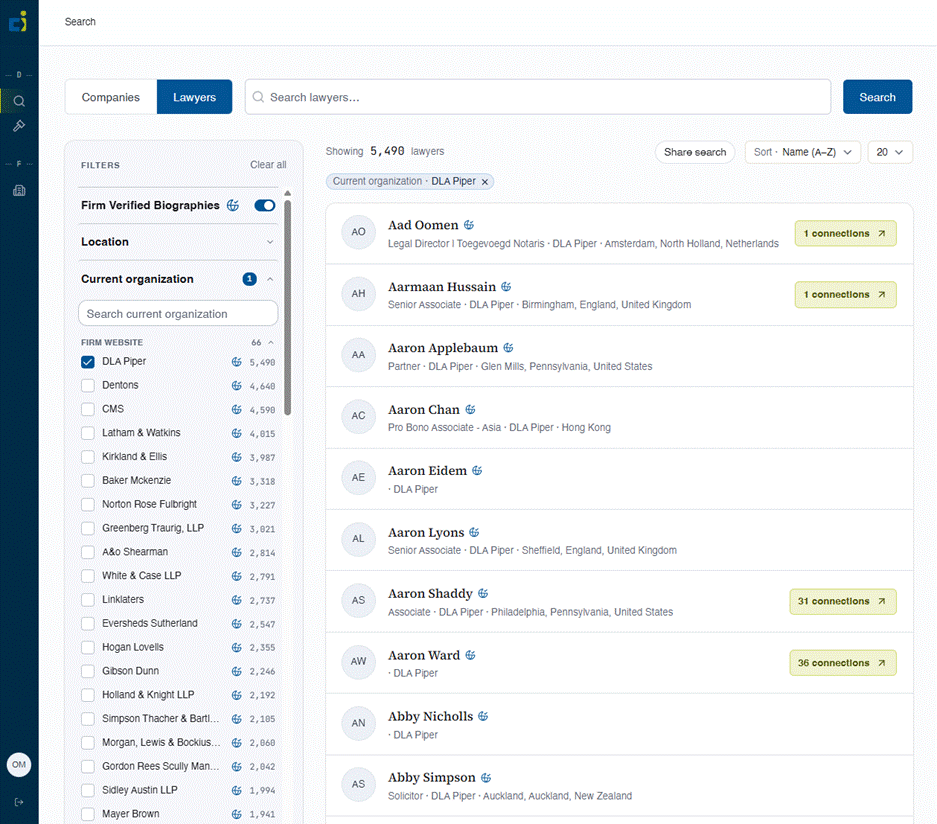Check the CMS checkbox
937x824 pixels.
pyautogui.click(x=88, y=409)
